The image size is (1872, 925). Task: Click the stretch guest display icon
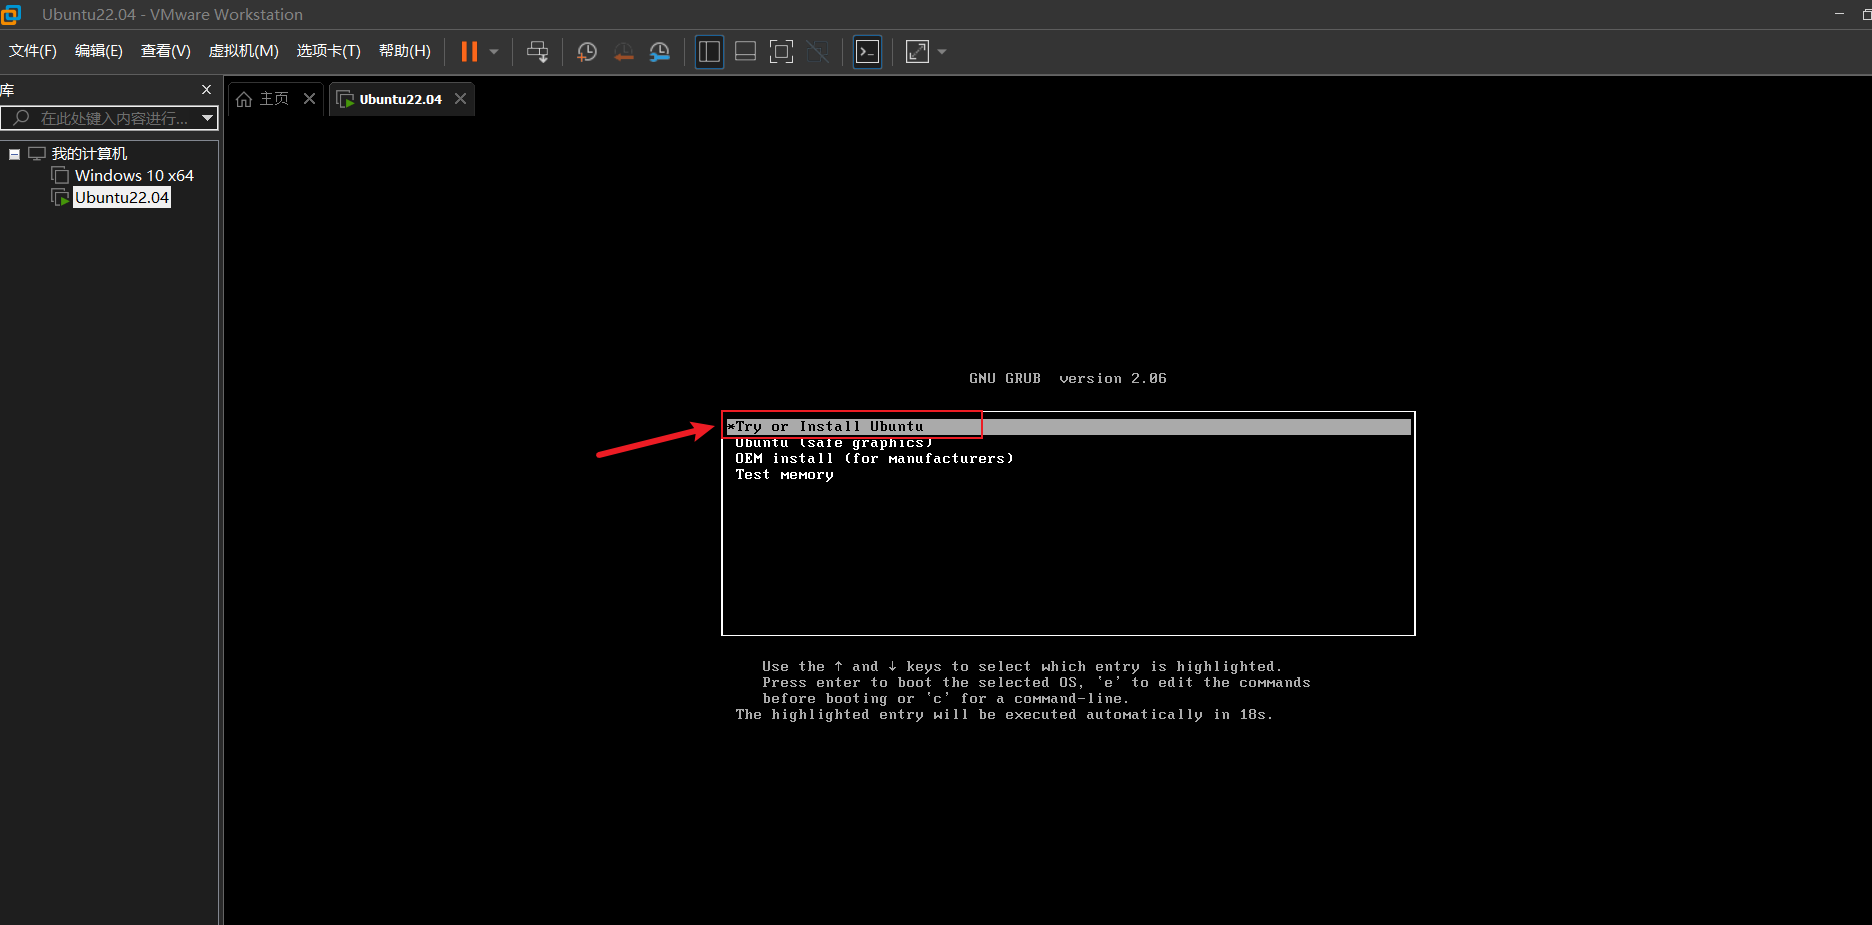click(x=917, y=52)
